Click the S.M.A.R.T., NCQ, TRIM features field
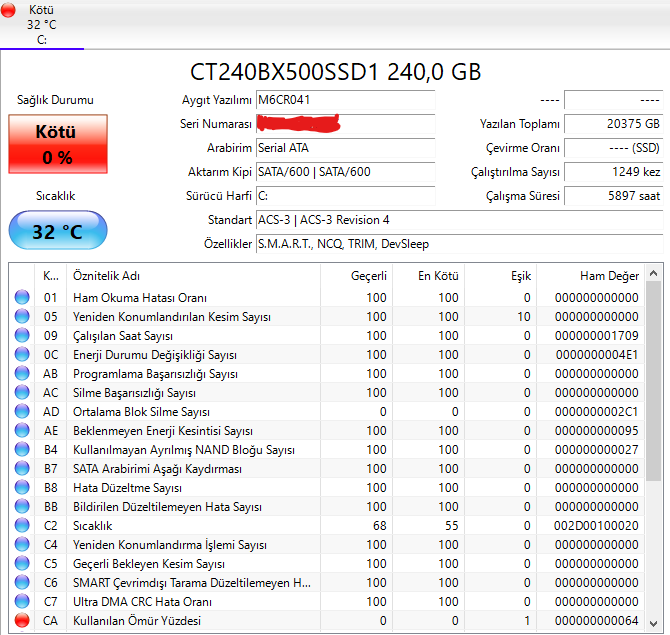670x635 pixels. click(459, 244)
